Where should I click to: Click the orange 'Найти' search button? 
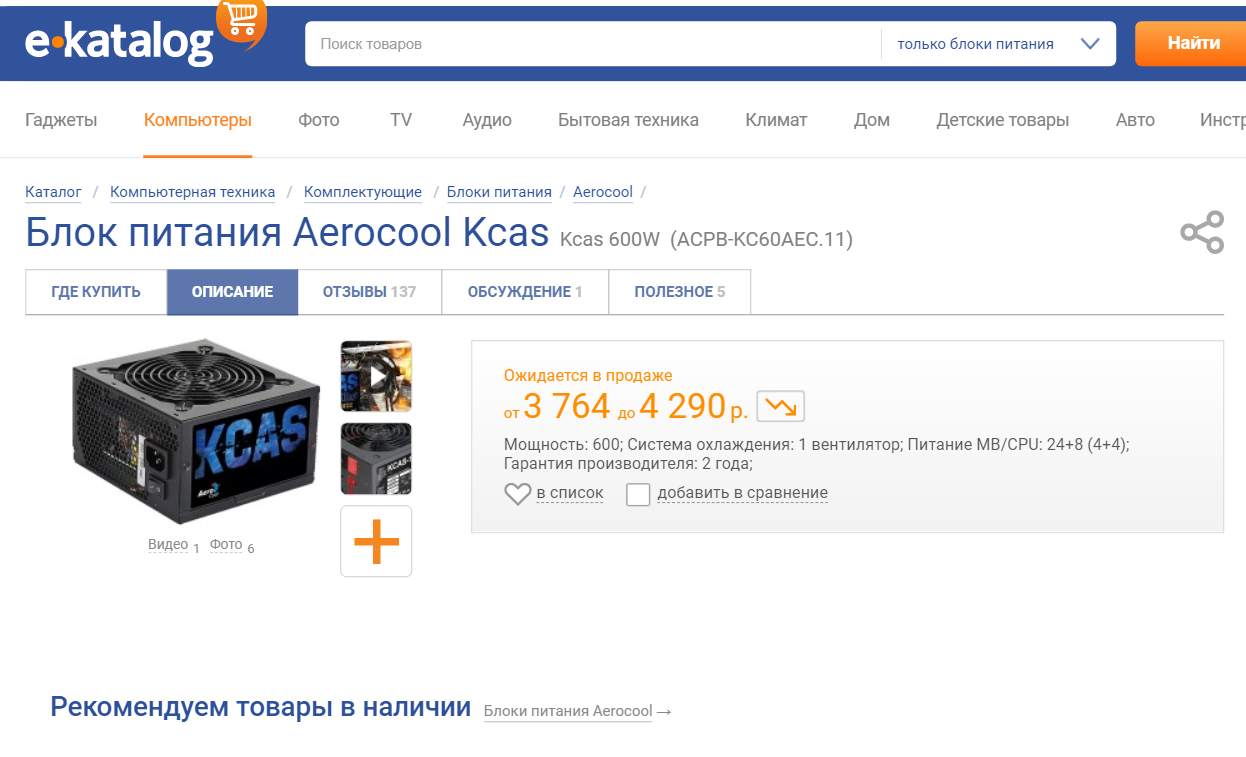(x=1192, y=43)
